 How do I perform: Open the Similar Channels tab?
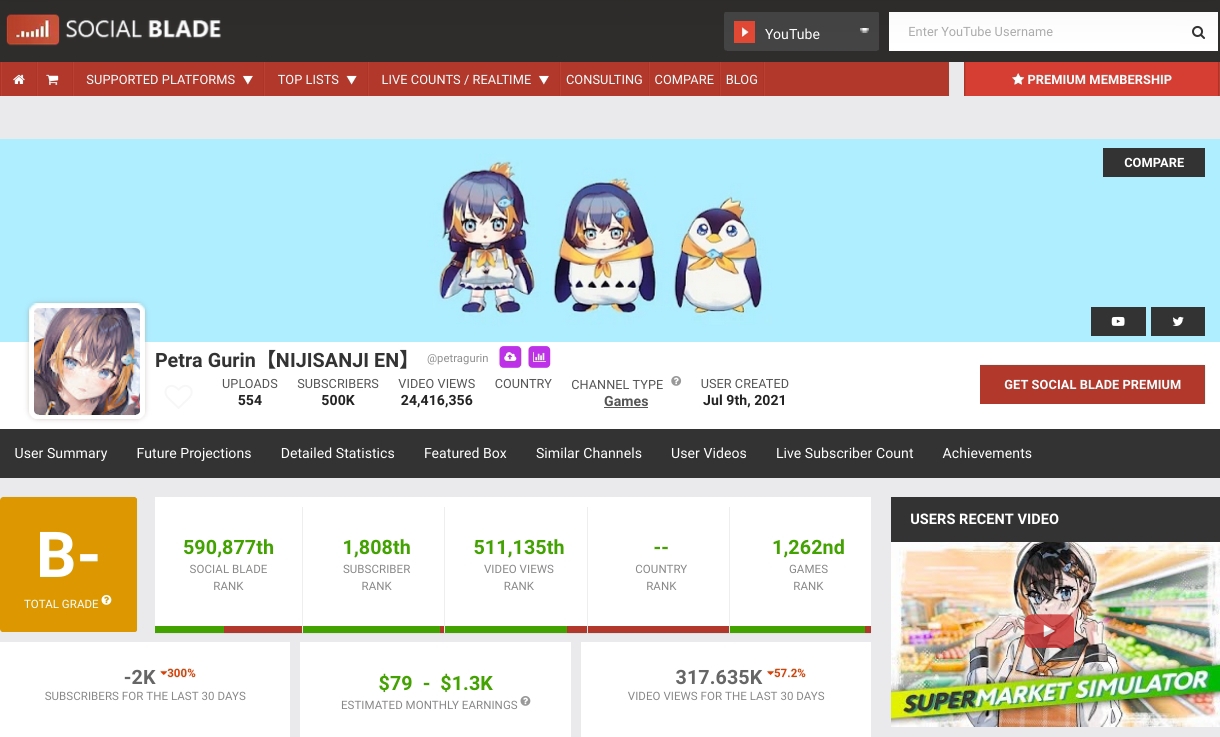tap(589, 453)
